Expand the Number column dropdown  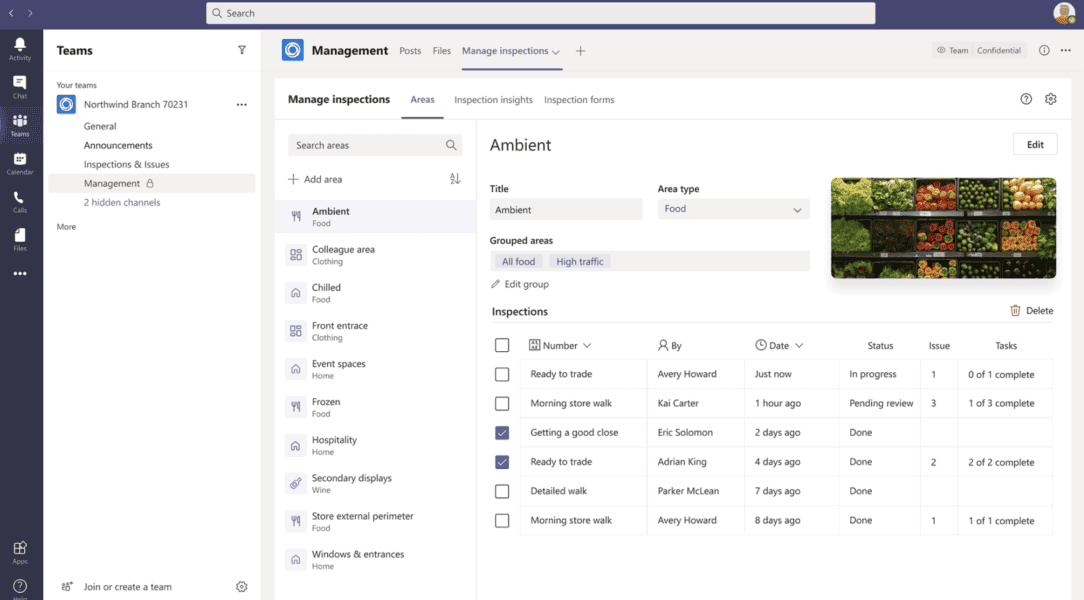(x=586, y=346)
